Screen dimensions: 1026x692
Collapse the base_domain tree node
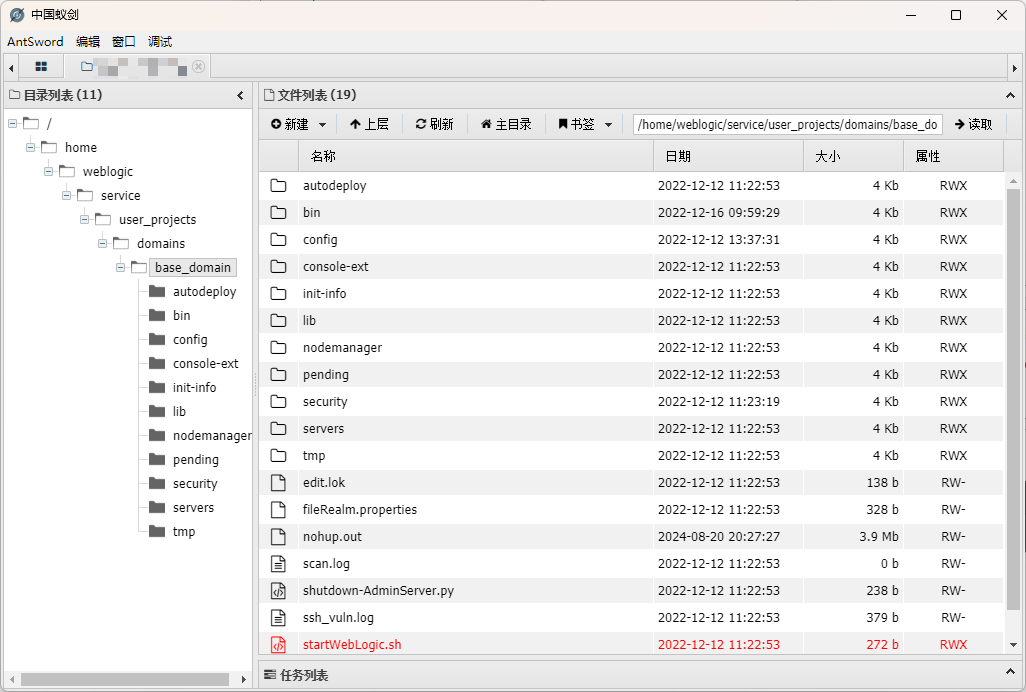tap(121, 267)
